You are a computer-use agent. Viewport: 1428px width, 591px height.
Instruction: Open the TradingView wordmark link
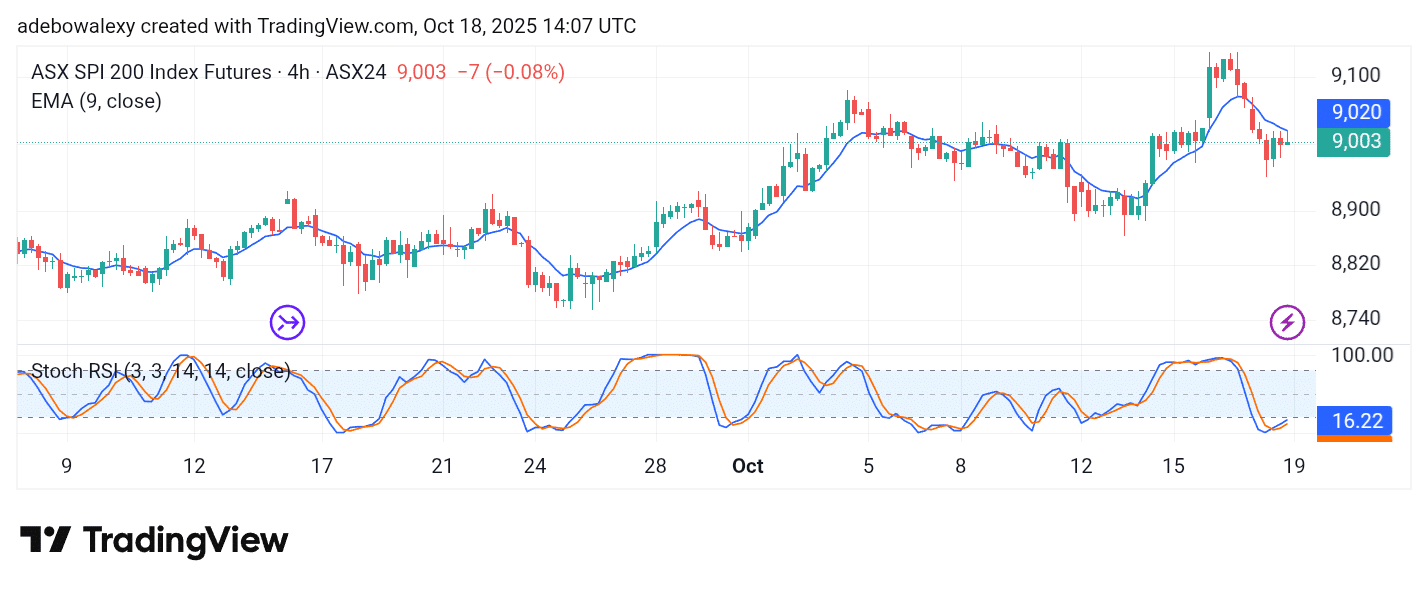point(185,541)
